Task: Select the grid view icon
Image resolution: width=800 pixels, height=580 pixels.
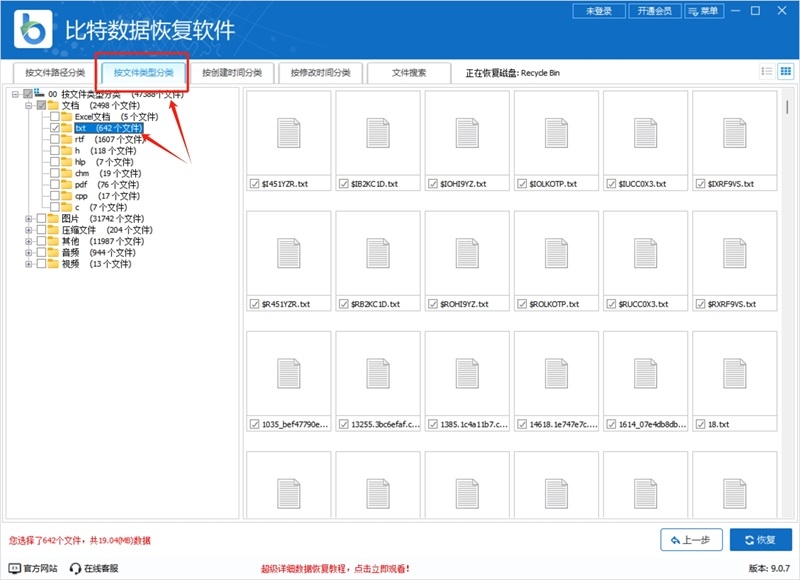Action: (786, 72)
